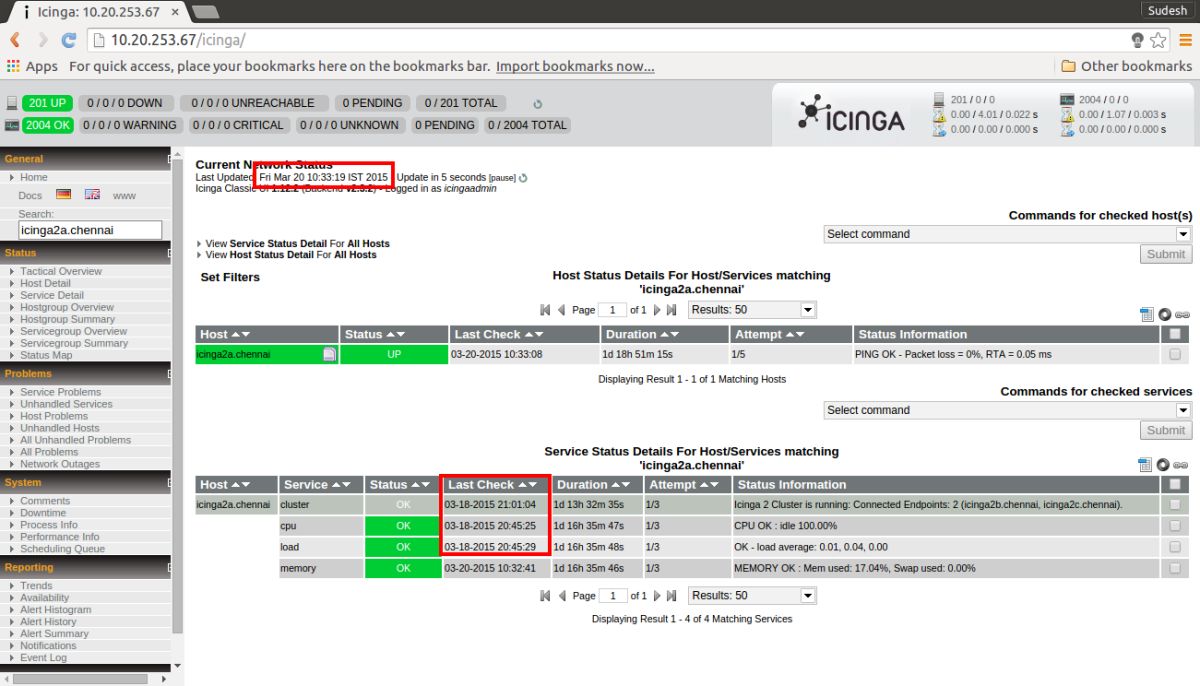Viewport: 1200px width, 686px height.
Task: Open the memory service detail link
Action: [298, 568]
